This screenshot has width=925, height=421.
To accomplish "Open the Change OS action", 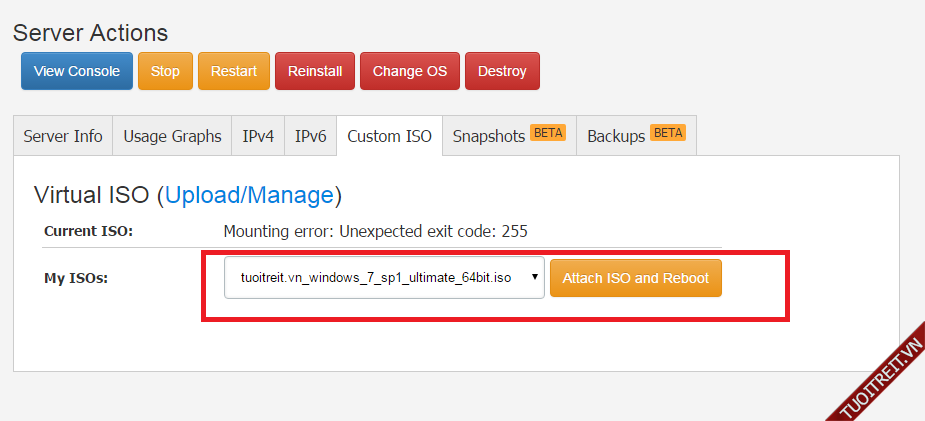I will click(x=410, y=71).
